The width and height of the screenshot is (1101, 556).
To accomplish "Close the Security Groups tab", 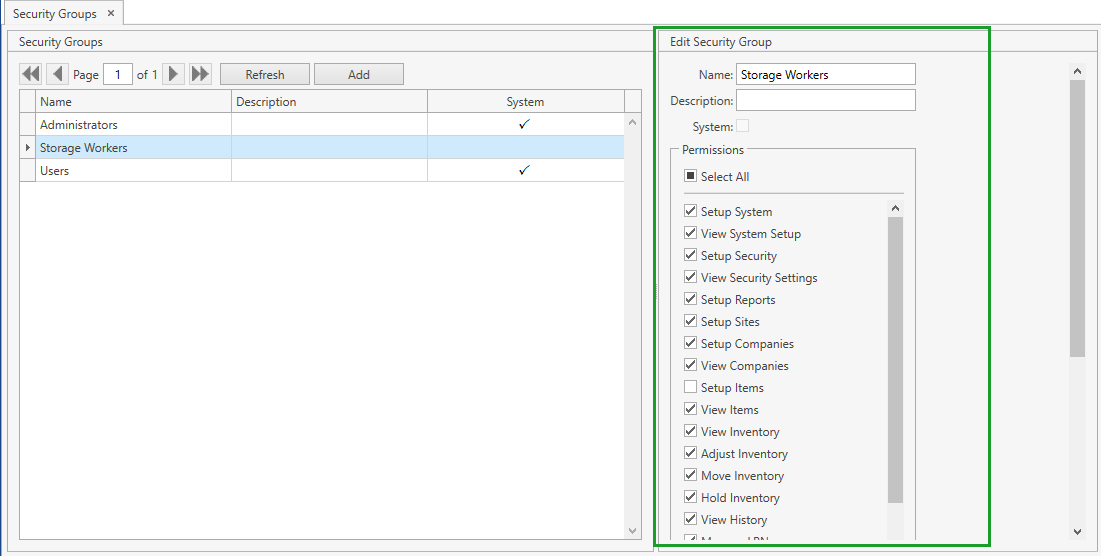I will (x=111, y=14).
